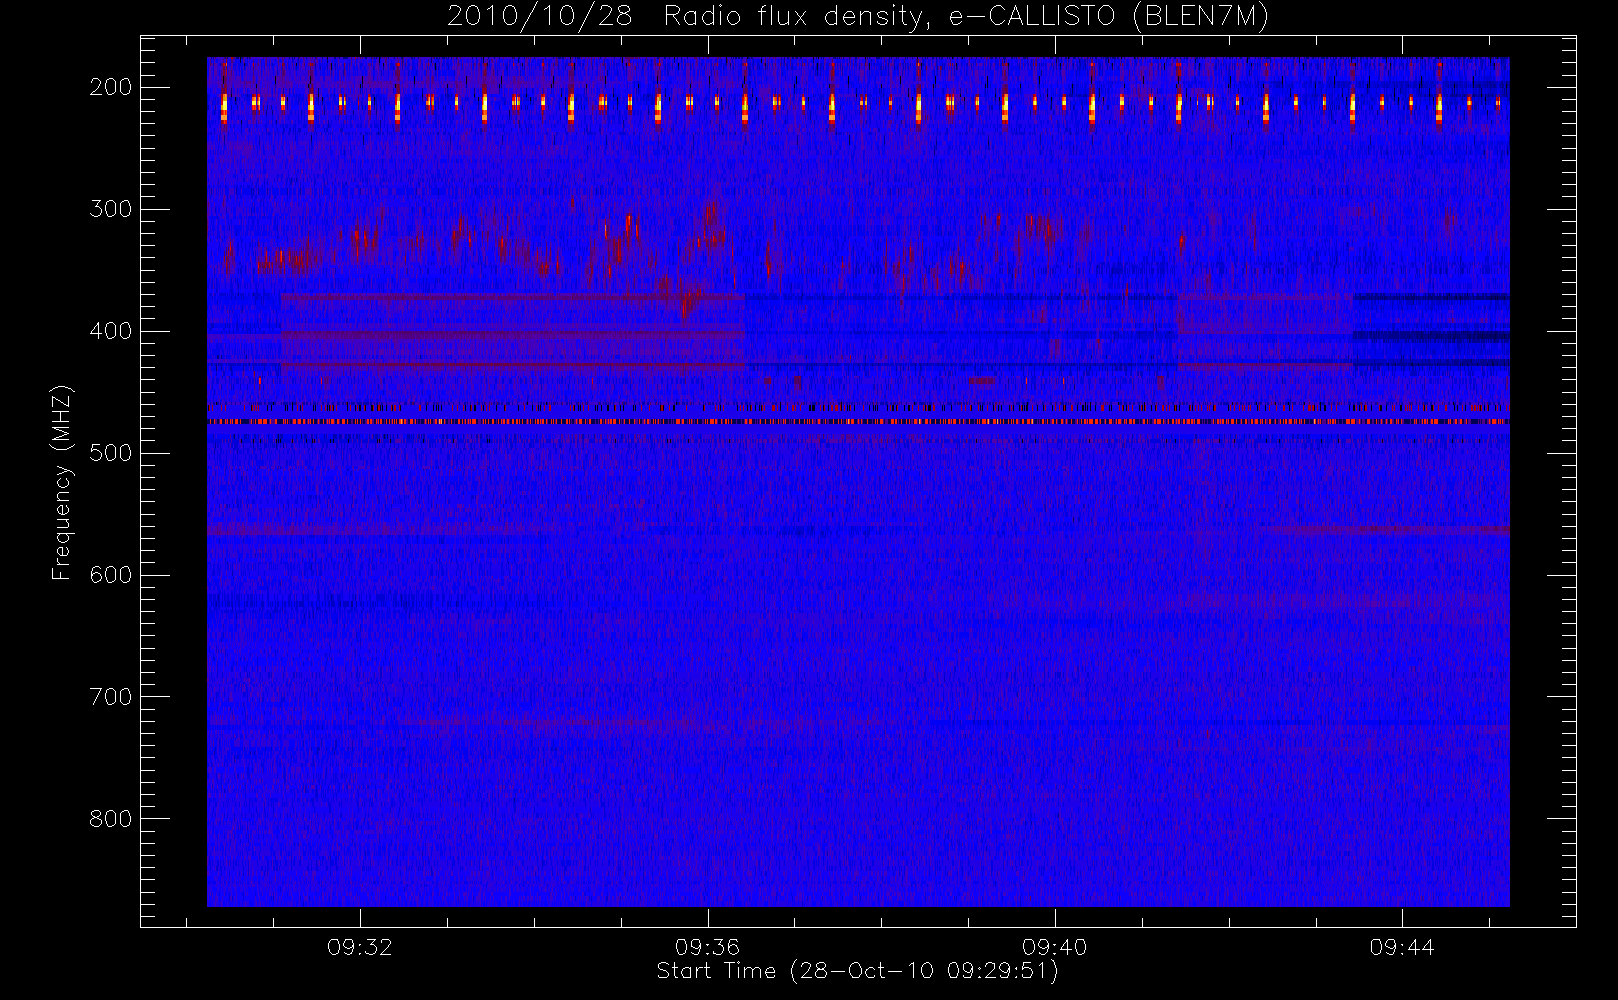Click the plot title '2010/10/28 Radio flux density'

point(858,16)
